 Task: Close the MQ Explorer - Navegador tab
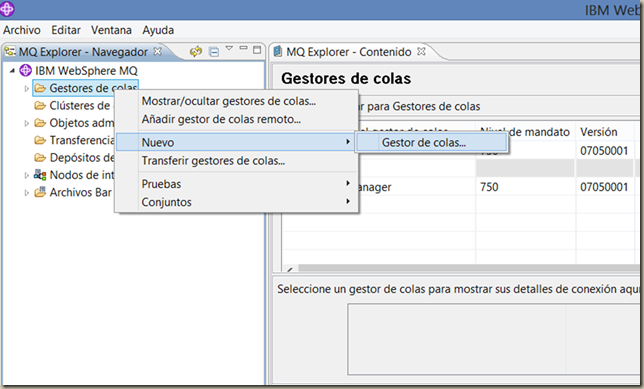[x=157, y=51]
